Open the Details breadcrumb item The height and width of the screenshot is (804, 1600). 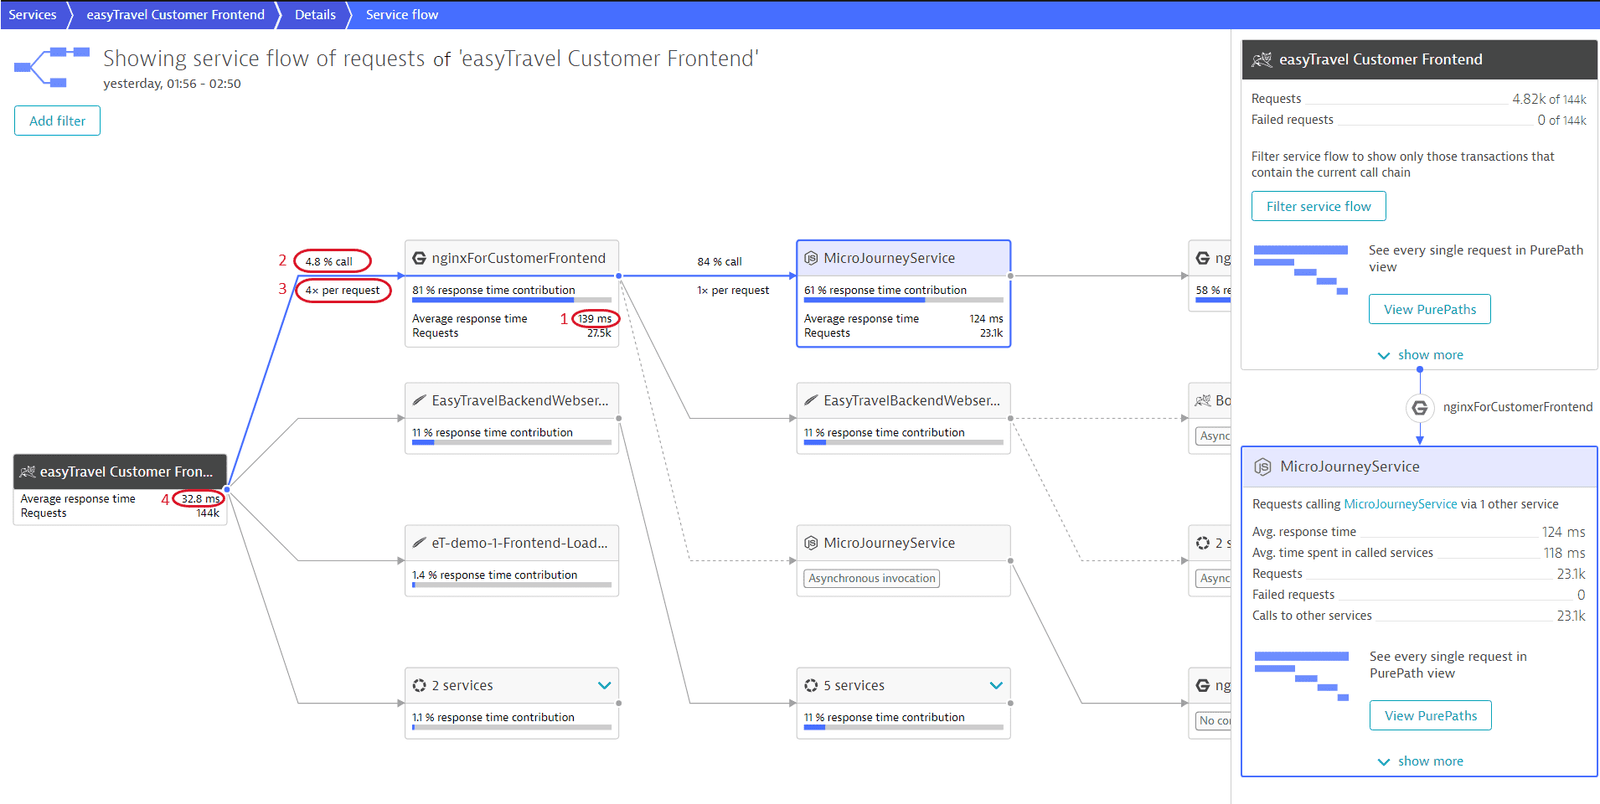[315, 15]
